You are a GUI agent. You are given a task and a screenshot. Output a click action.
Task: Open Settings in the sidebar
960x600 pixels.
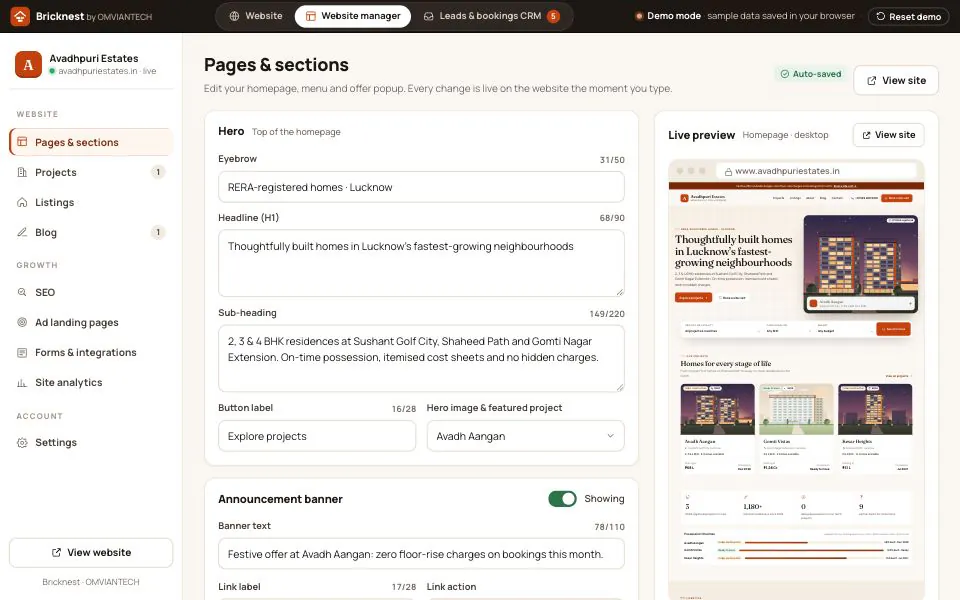(91, 442)
